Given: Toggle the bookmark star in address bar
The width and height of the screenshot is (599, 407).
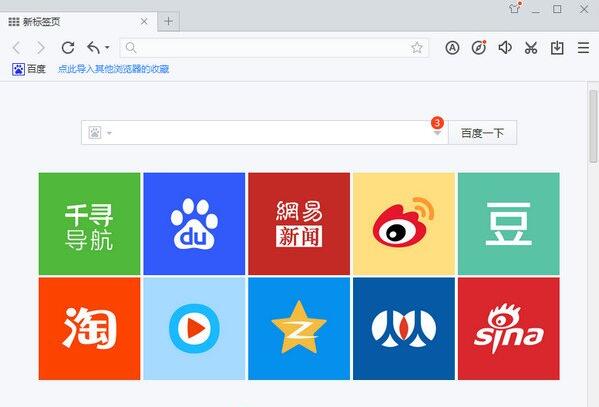Looking at the screenshot, I should [417, 48].
